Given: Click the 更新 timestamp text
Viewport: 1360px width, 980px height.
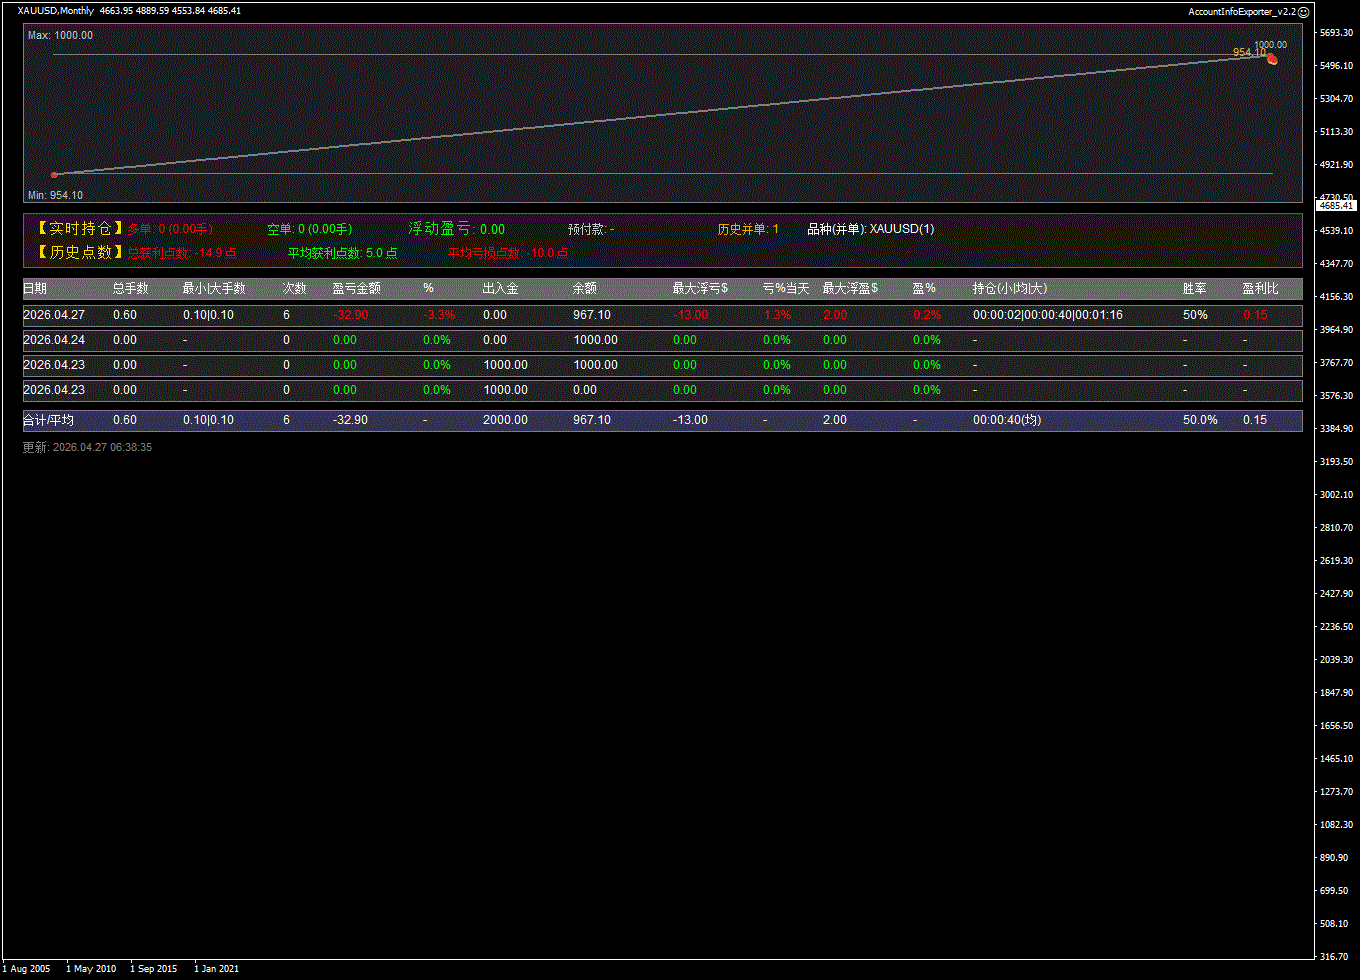Looking at the screenshot, I should click(x=87, y=448).
